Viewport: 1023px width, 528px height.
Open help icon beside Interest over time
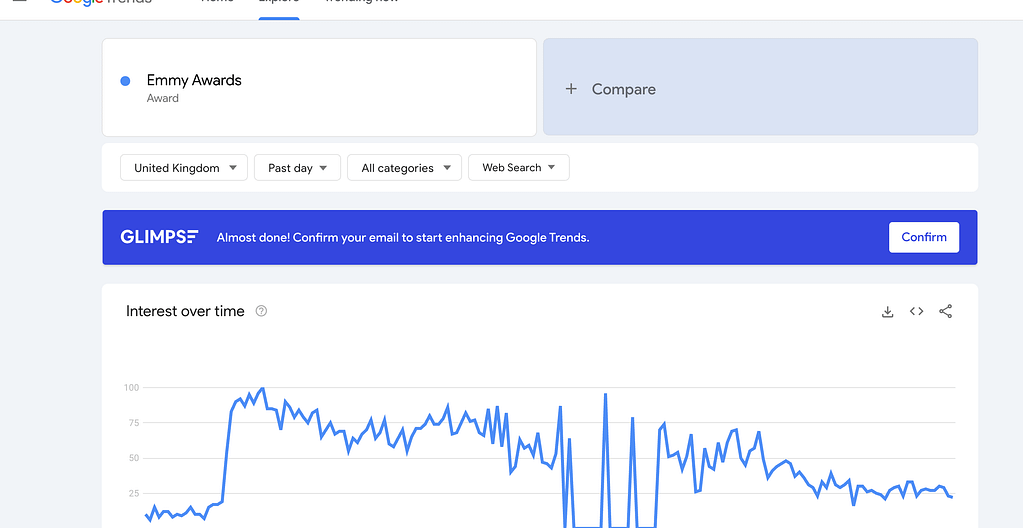click(x=261, y=311)
